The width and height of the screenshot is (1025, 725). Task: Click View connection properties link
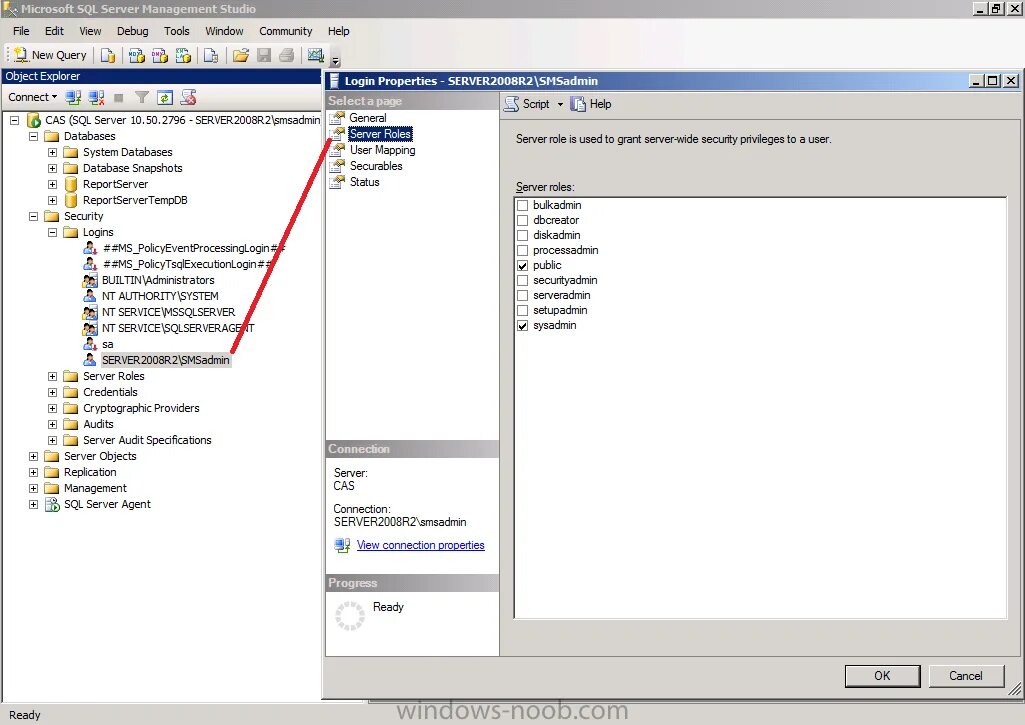(420, 545)
